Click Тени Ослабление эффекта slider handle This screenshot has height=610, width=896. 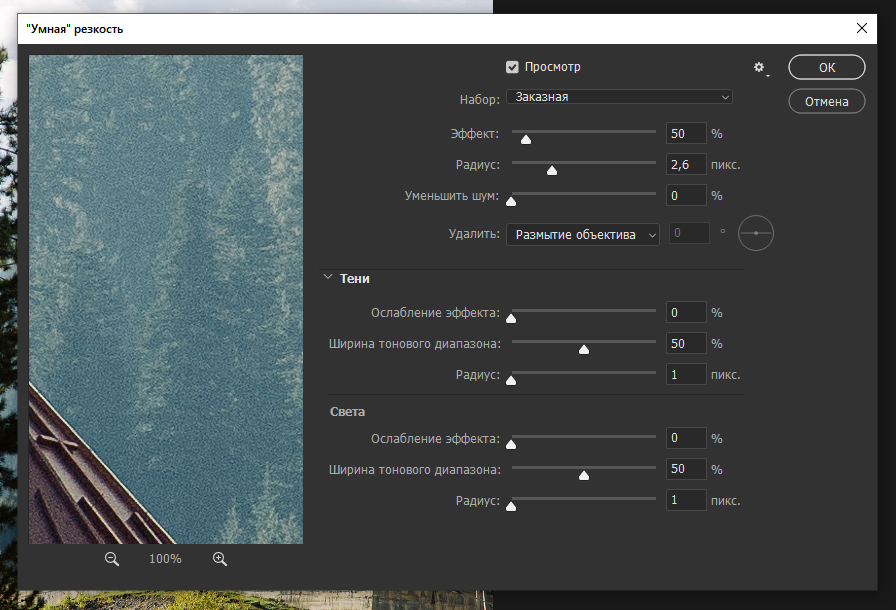[x=511, y=318]
